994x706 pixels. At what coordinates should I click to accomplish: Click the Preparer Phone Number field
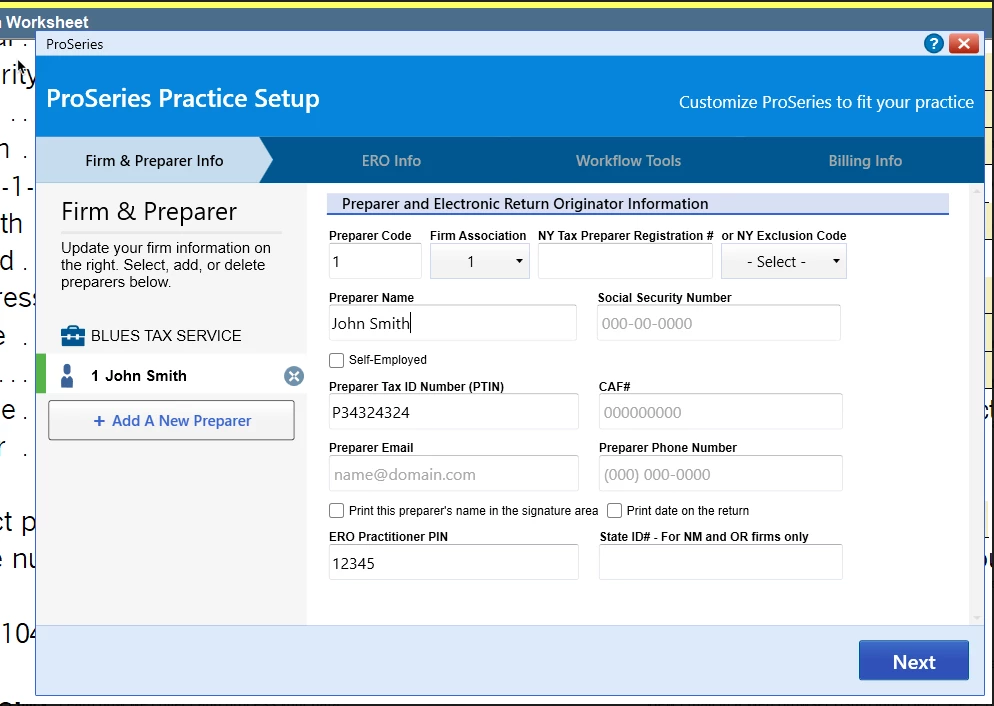[721, 474]
